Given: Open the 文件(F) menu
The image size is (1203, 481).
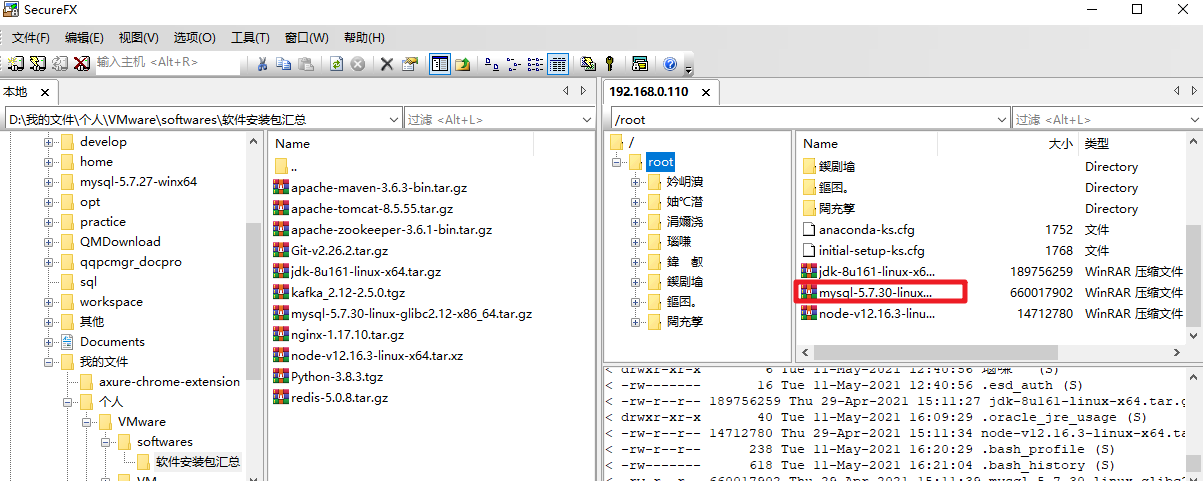Looking at the screenshot, I should pos(31,38).
